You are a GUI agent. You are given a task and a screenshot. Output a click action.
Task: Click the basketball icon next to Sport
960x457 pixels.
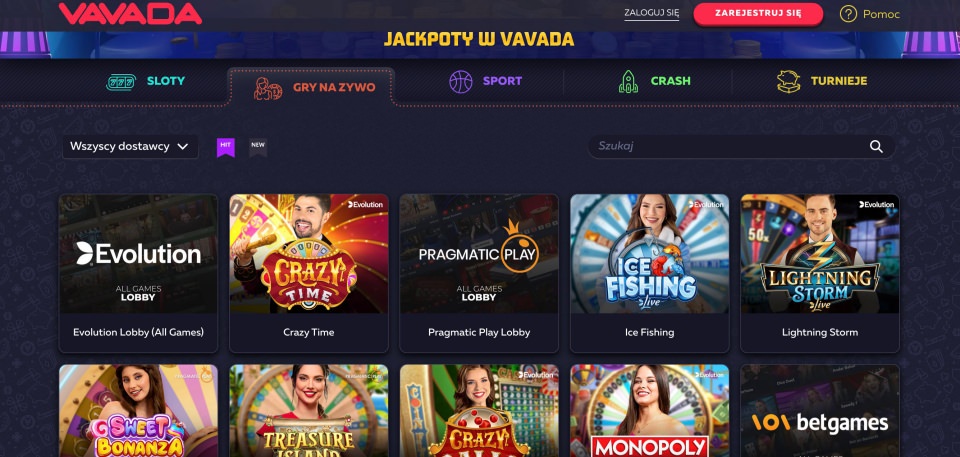pos(461,81)
